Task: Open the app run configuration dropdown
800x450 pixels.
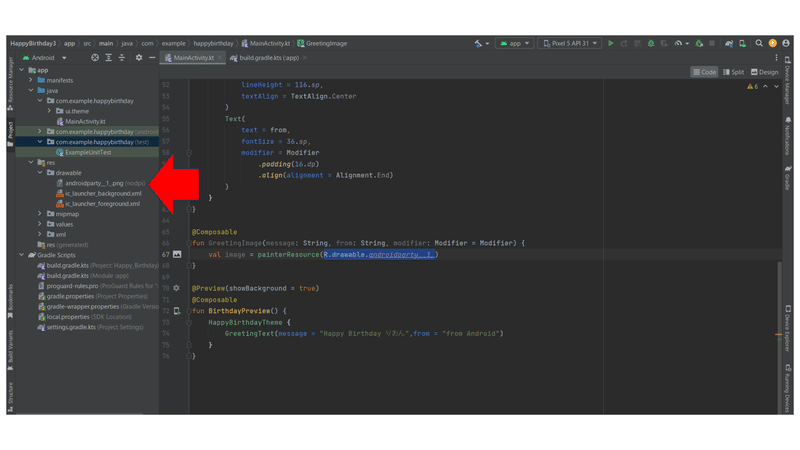Action: tap(514, 43)
